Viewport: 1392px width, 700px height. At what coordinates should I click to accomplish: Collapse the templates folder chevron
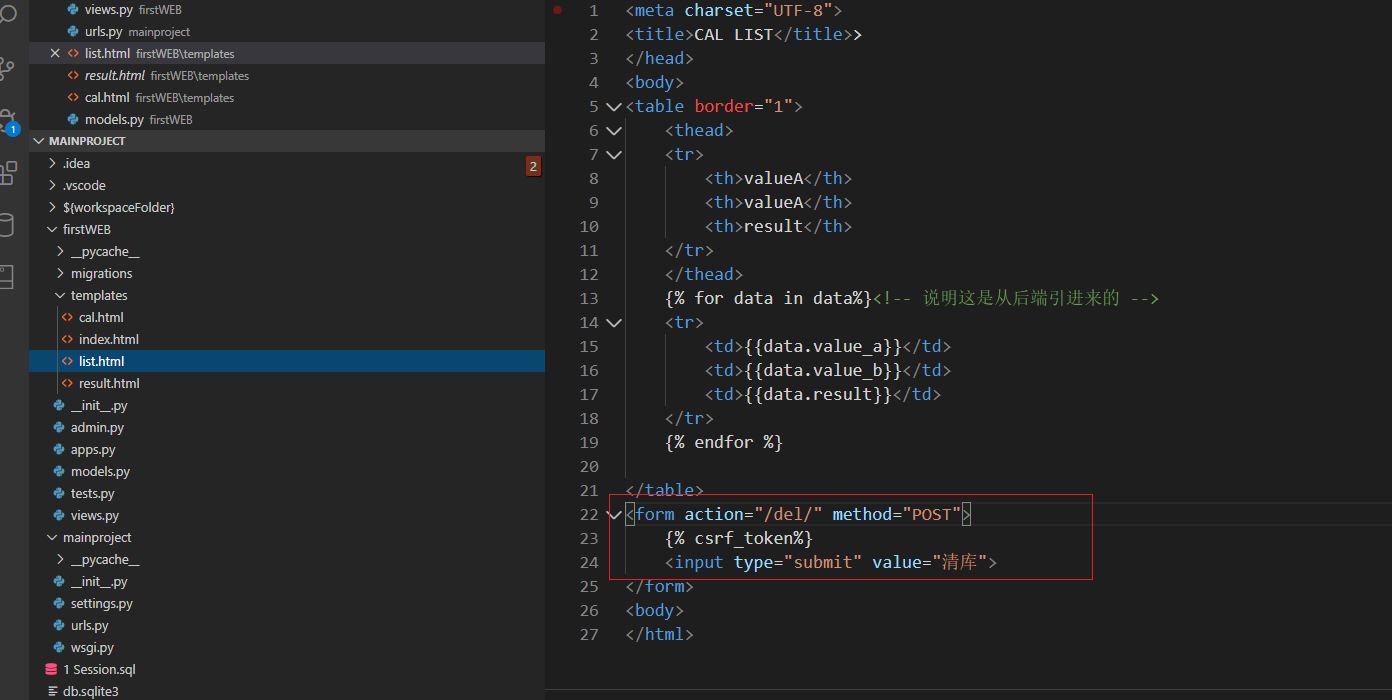(x=60, y=295)
